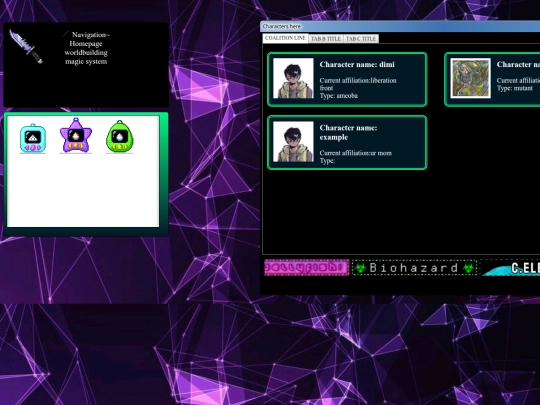540x405 pixels.
Task: Click the example character's portrait
Action: [x=293, y=142]
